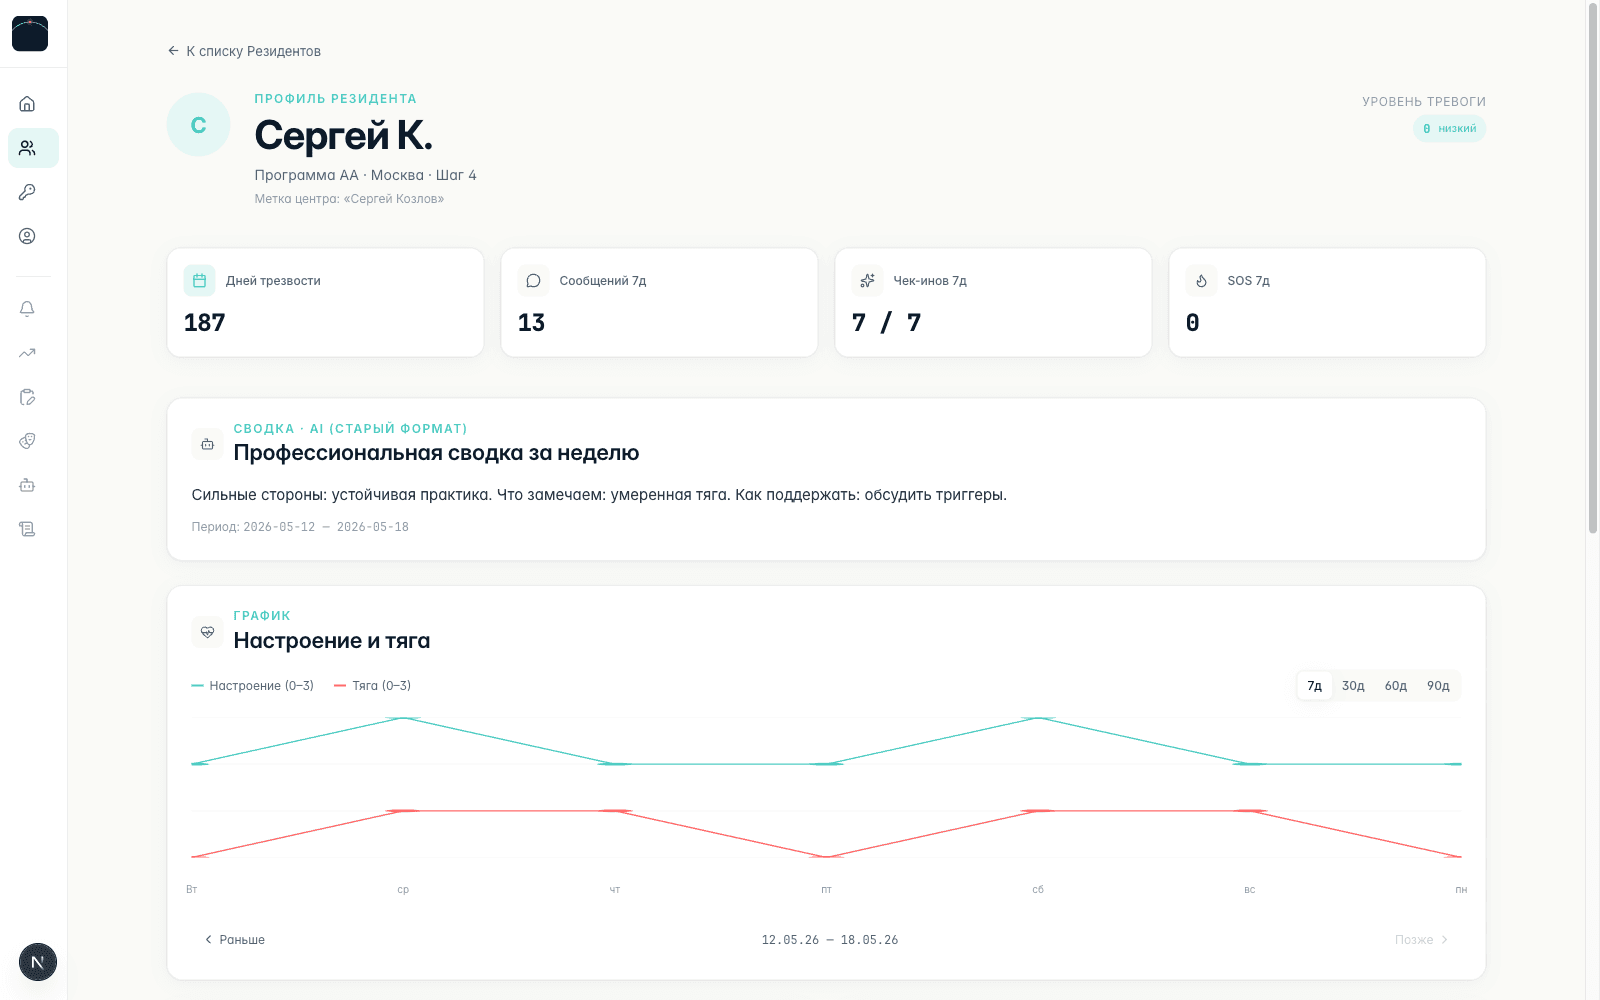Click the sparkles icon on Чек-инов 7д card
1600x1000 pixels.
867,281
